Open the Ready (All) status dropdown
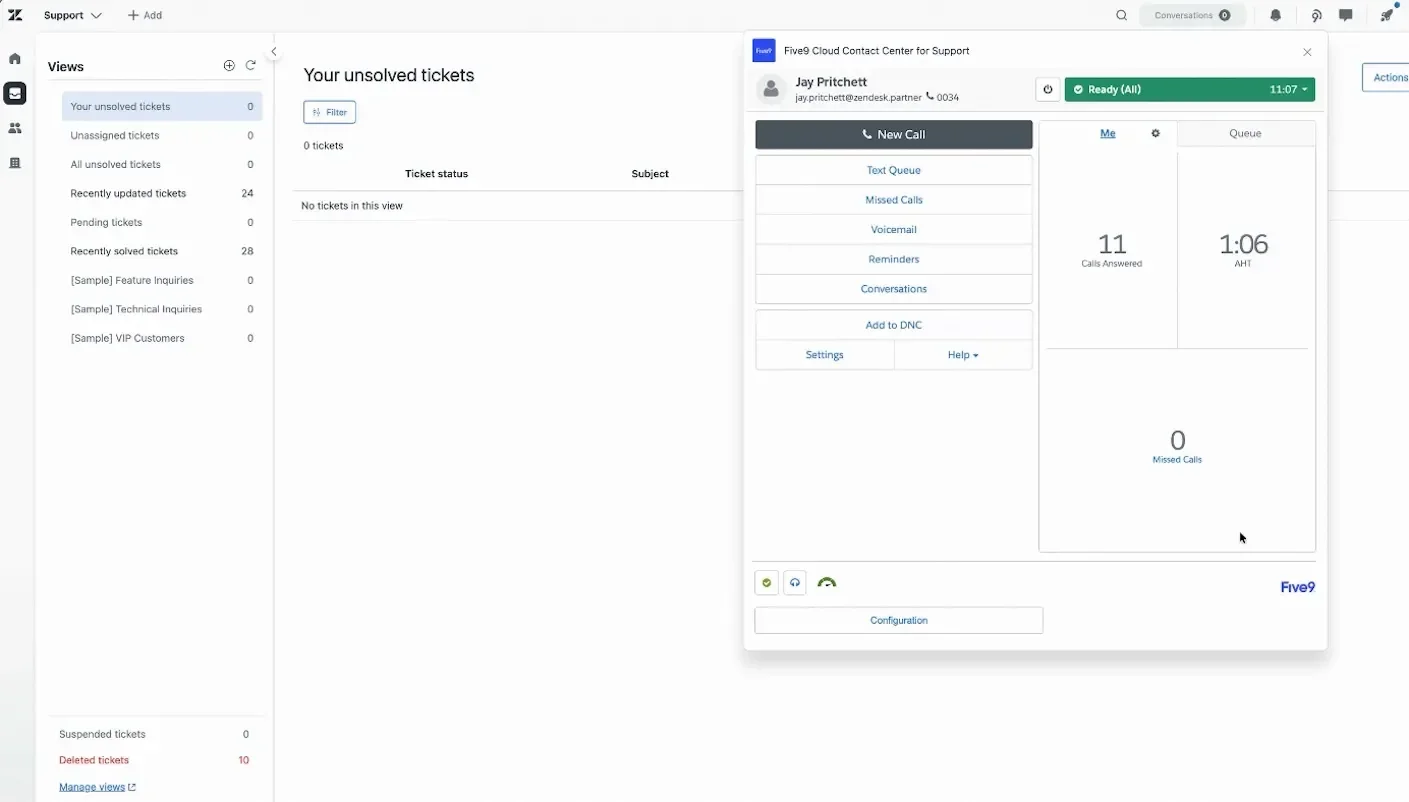 pyautogui.click(x=1190, y=89)
